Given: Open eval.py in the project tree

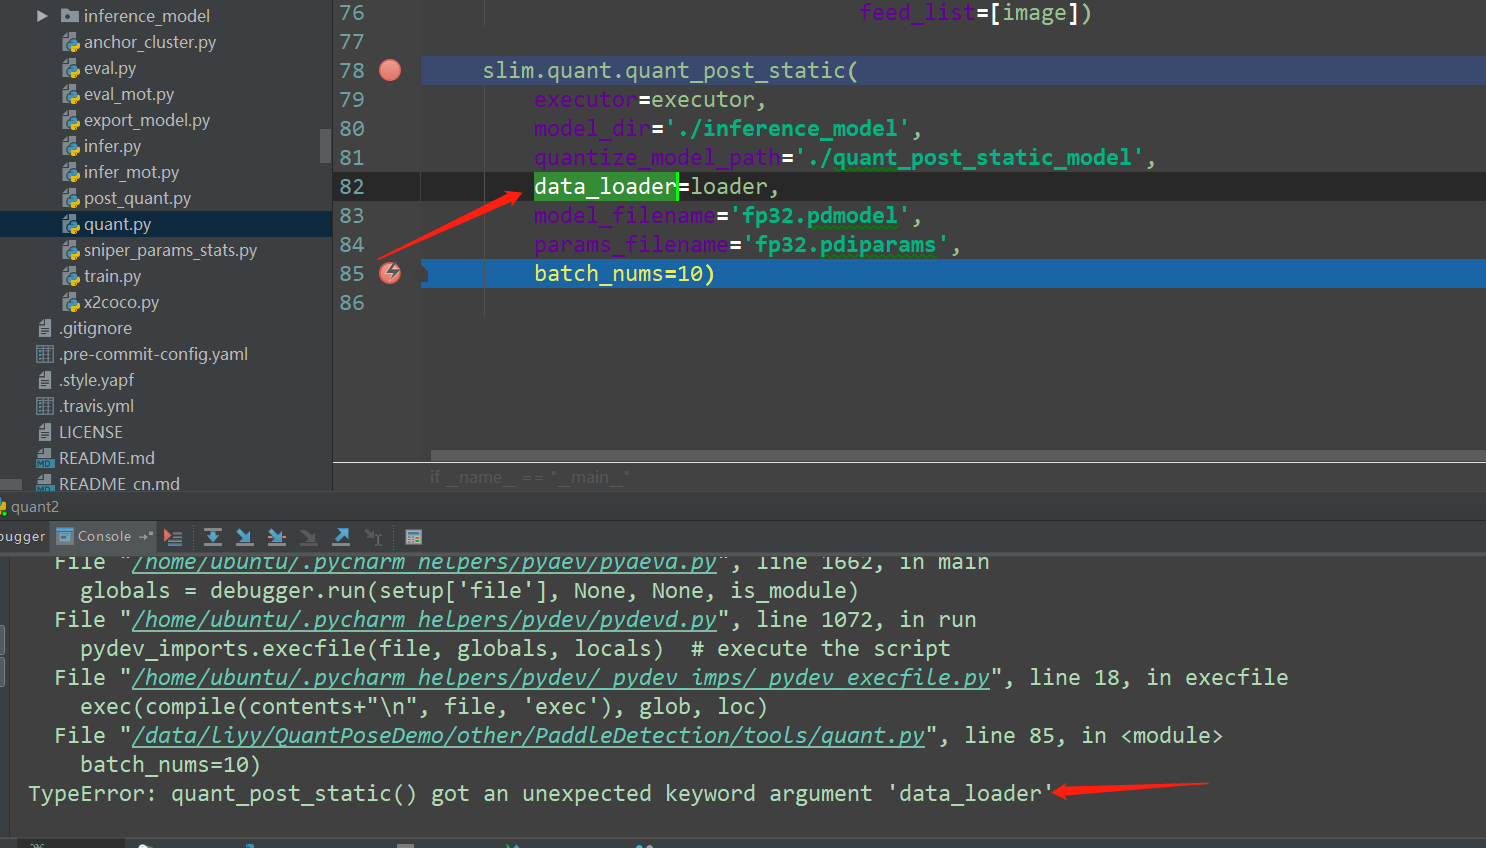Looking at the screenshot, I should (x=110, y=68).
